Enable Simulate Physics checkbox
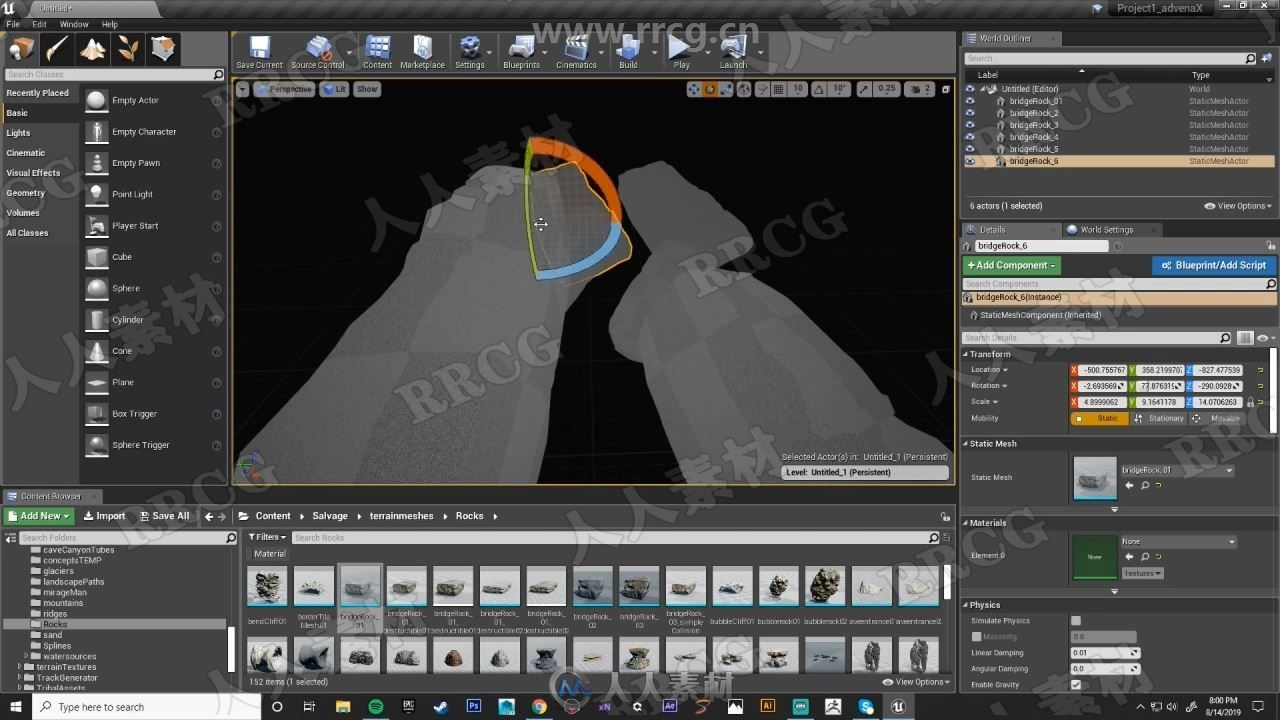The width and height of the screenshot is (1280, 720). click(x=1076, y=621)
